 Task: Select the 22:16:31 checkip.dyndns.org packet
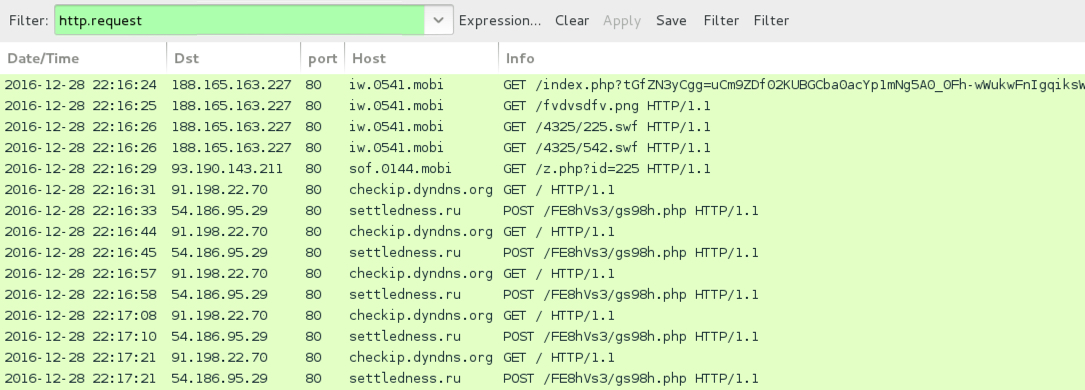pyautogui.click(x=542, y=189)
